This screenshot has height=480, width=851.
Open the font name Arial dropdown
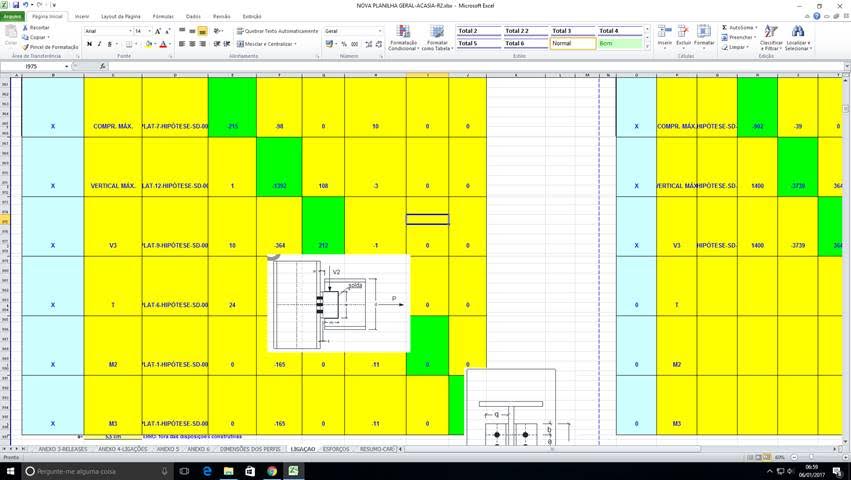tap(130, 31)
